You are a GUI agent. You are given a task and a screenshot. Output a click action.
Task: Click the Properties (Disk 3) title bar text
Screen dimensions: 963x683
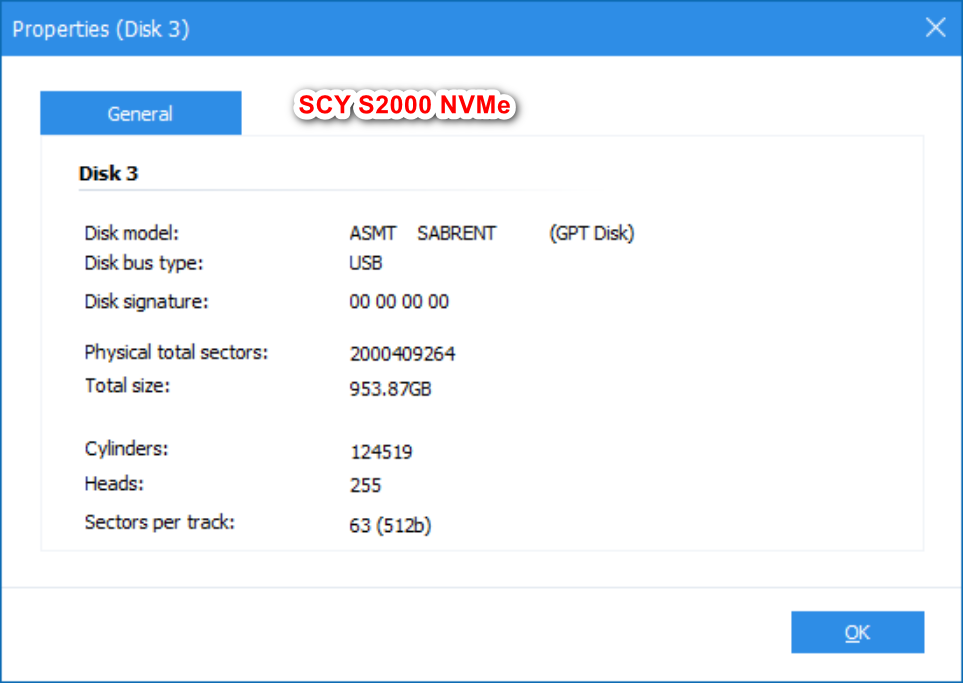coord(100,29)
